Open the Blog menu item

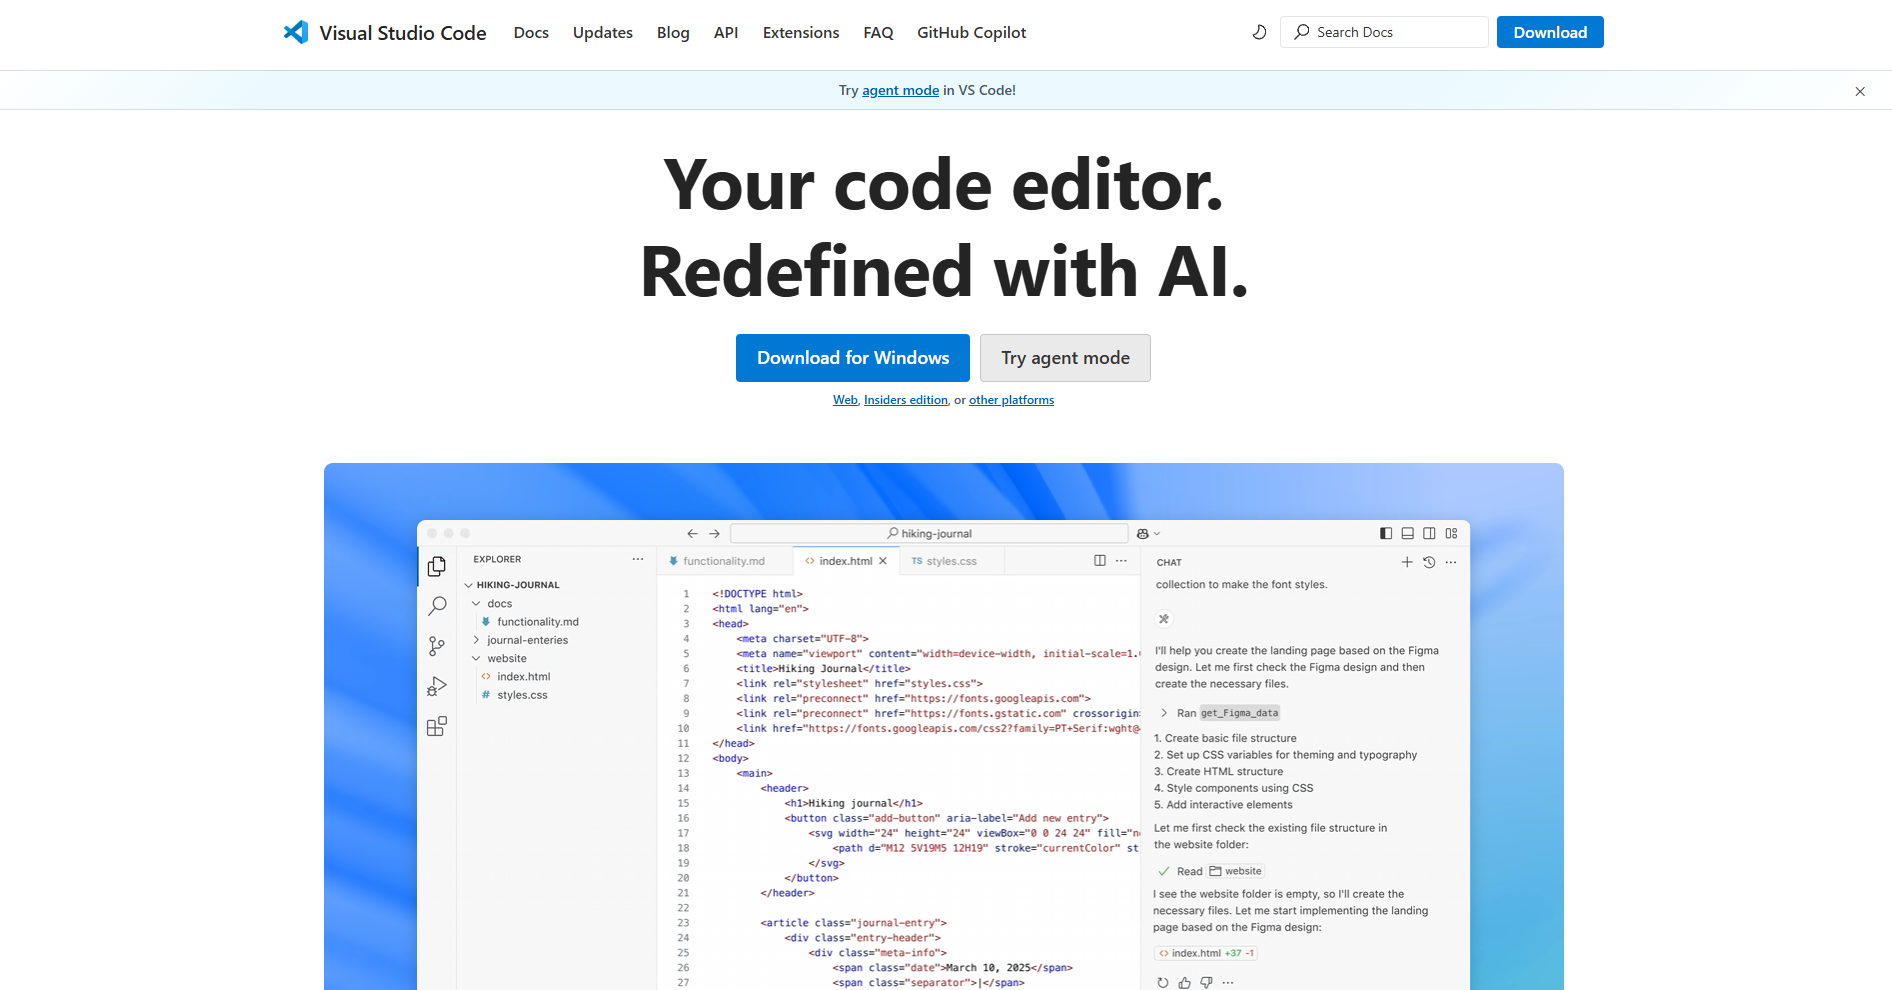click(x=673, y=33)
